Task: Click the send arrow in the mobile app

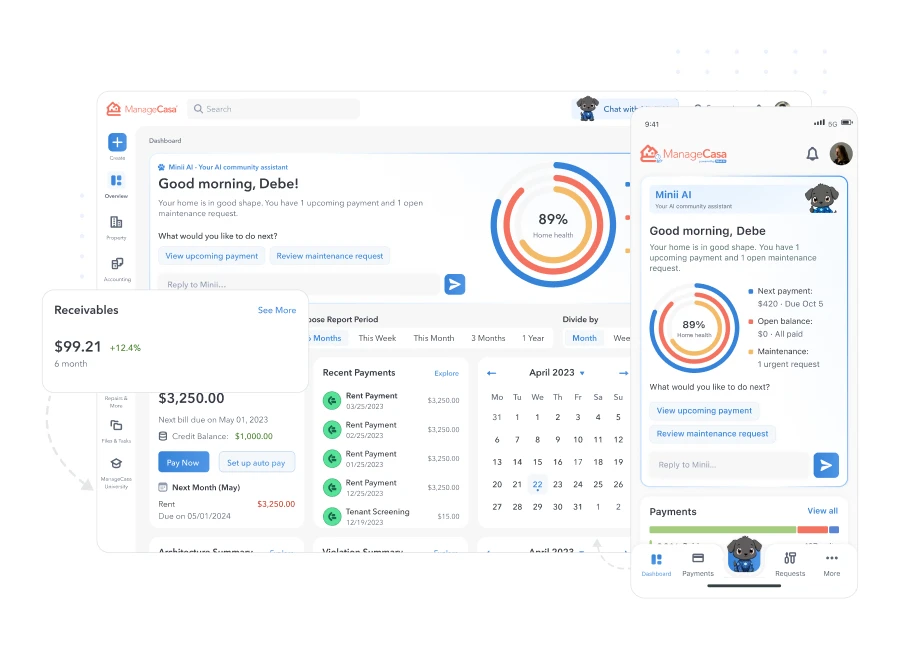Action: point(826,465)
